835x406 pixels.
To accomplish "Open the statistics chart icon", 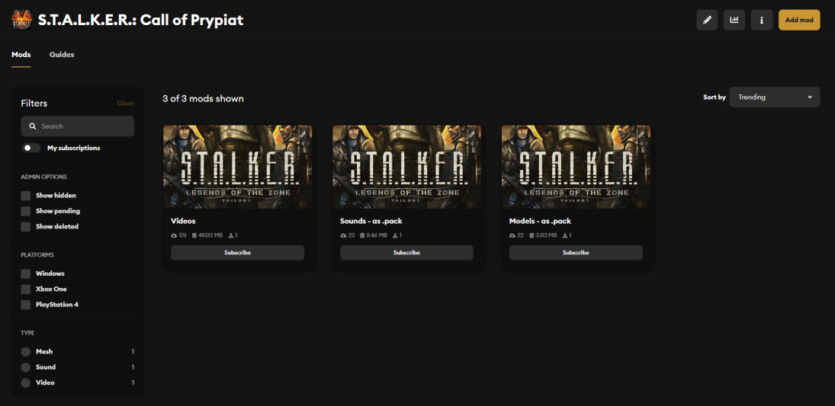I will (734, 20).
